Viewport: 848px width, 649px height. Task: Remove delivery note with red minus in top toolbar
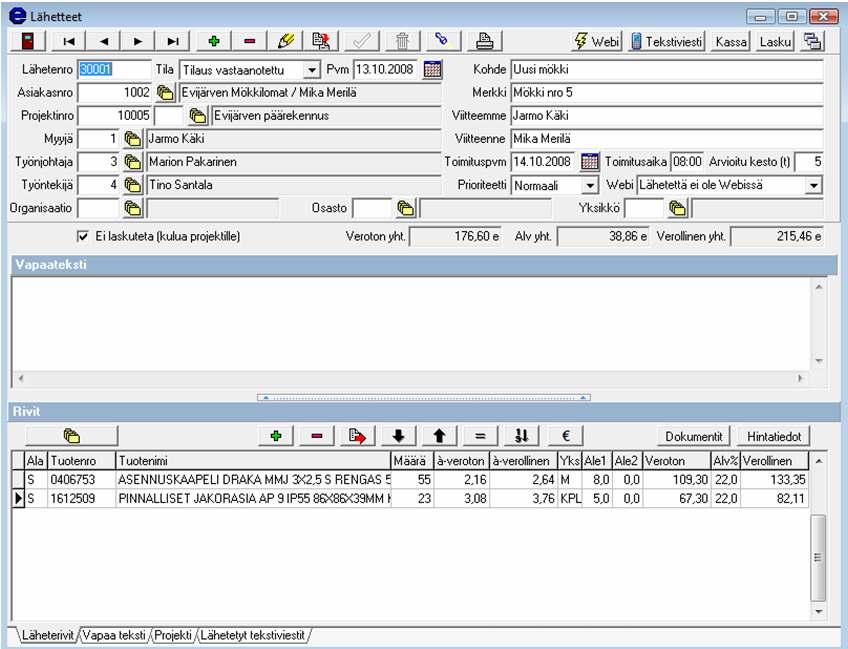(249, 41)
